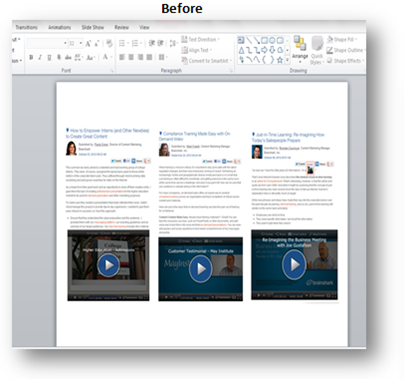Select the Left Brace shape

click(x=264, y=60)
